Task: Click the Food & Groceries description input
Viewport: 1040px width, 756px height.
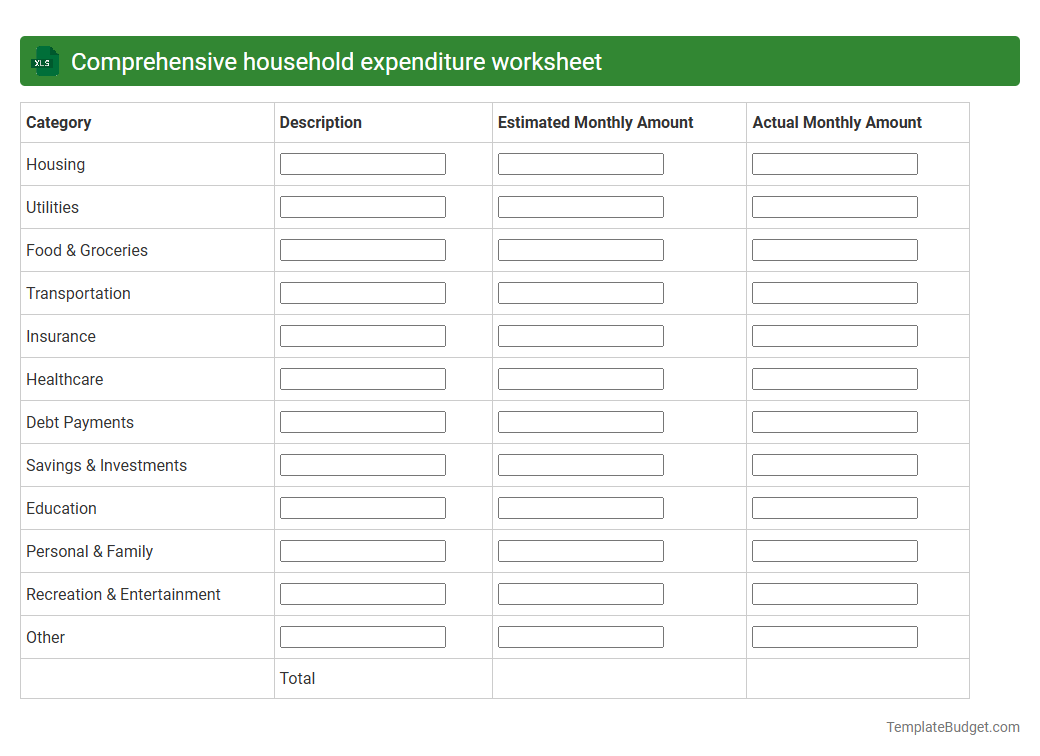Action: pyautogui.click(x=362, y=249)
